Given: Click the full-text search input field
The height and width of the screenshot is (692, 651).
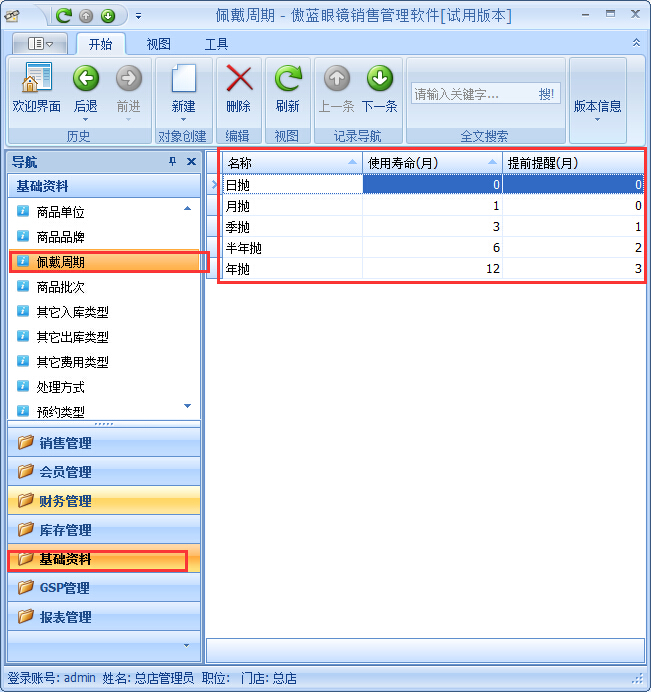Looking at the screenshot, I should (x=470, y=94).
